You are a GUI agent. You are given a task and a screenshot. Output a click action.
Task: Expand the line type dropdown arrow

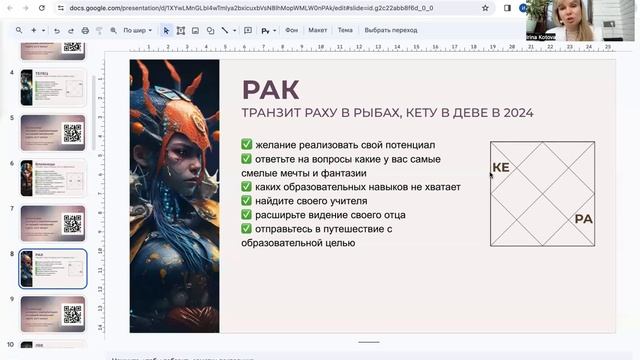pos(234,30)
